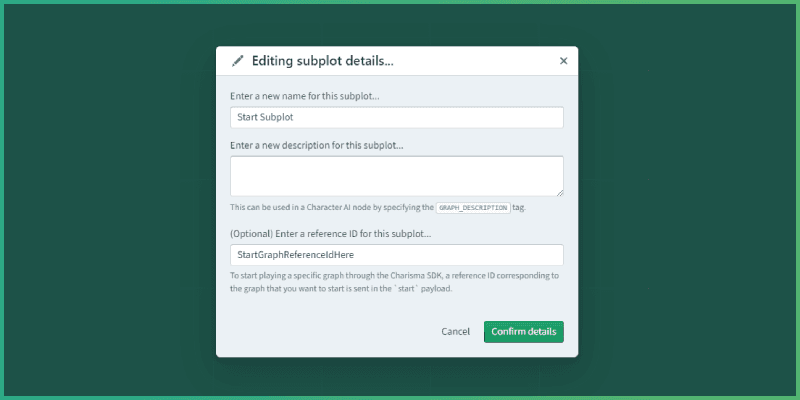Close the subplot details dialog with X
Screen dimensions: 800x400
[x=563, y=61]
